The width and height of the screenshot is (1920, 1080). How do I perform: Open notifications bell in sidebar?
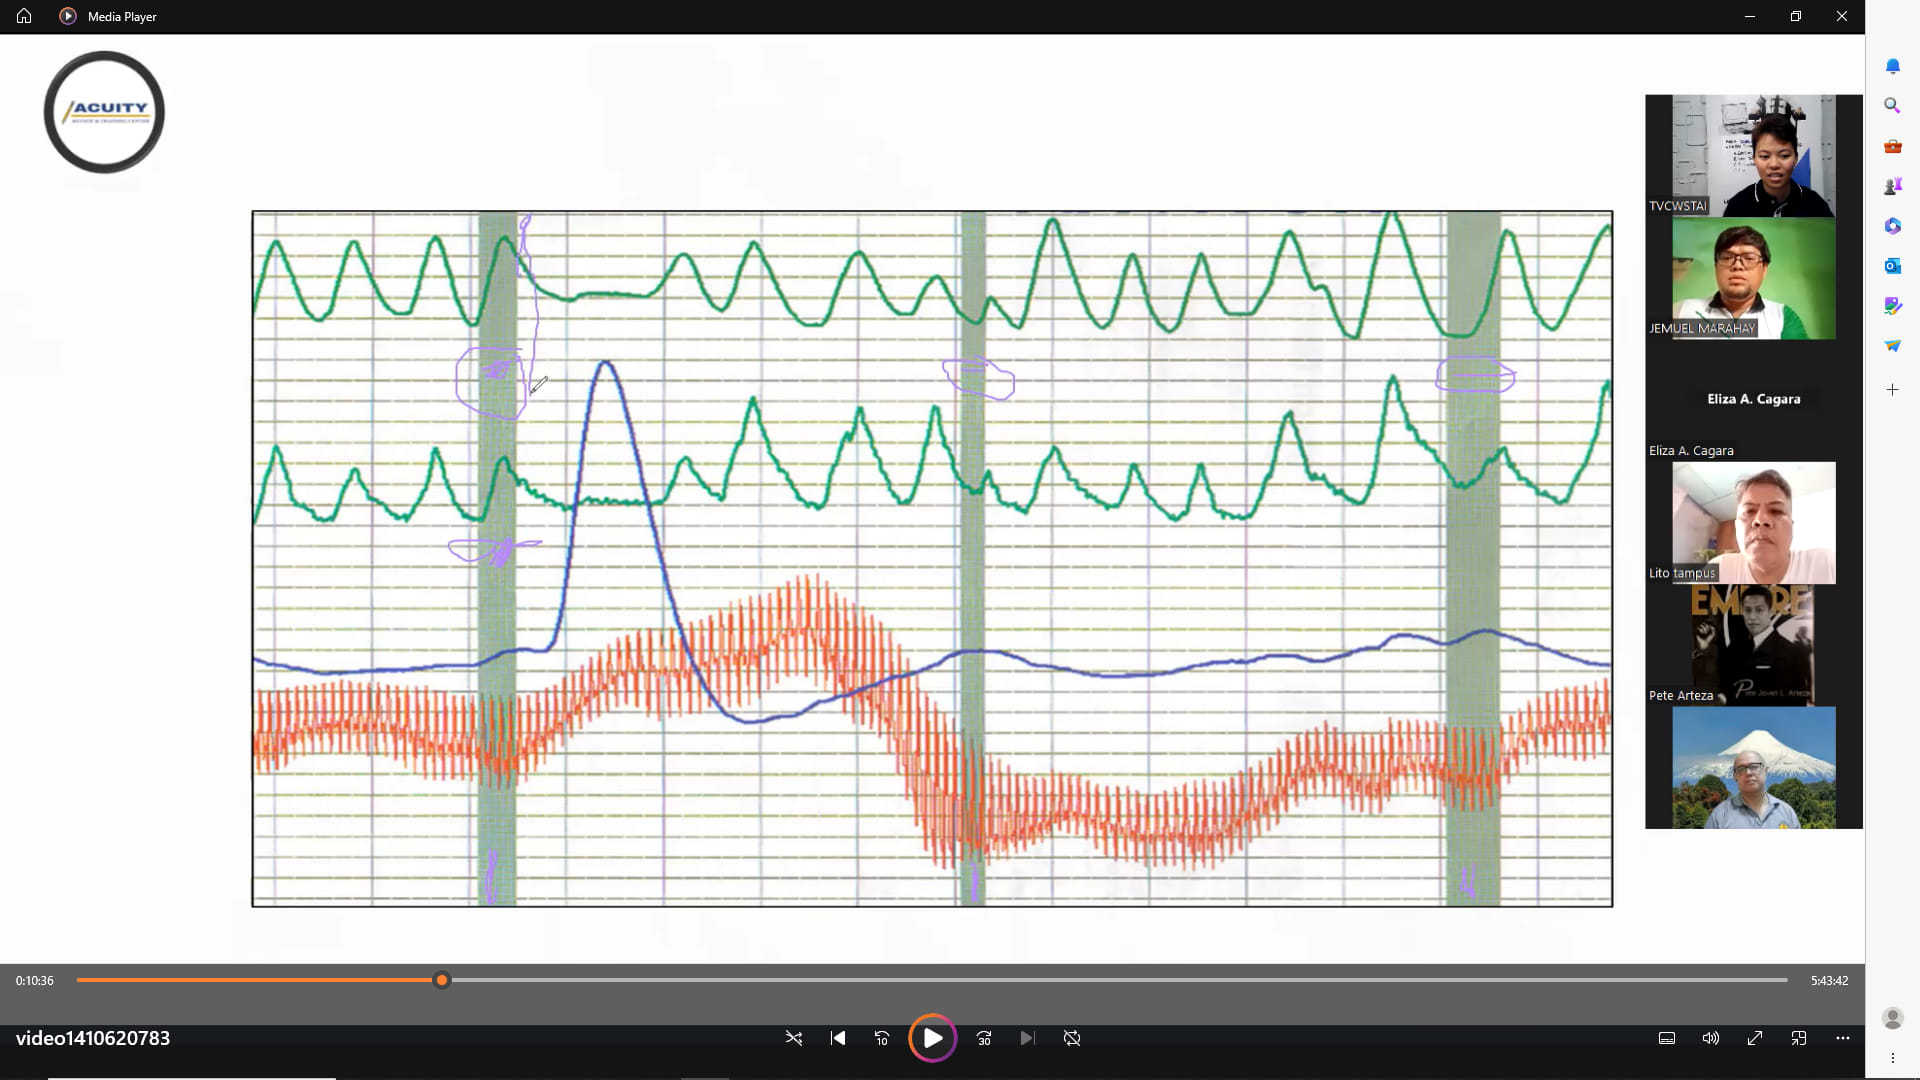tap(1892, 66)
